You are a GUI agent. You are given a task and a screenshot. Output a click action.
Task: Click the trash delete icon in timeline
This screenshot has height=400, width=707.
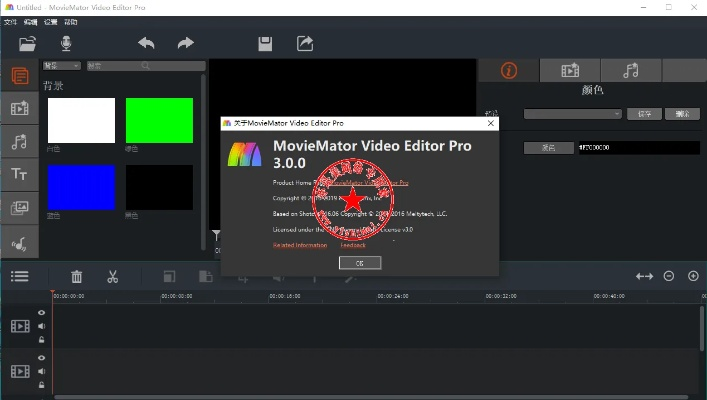(x=77, y=276)
